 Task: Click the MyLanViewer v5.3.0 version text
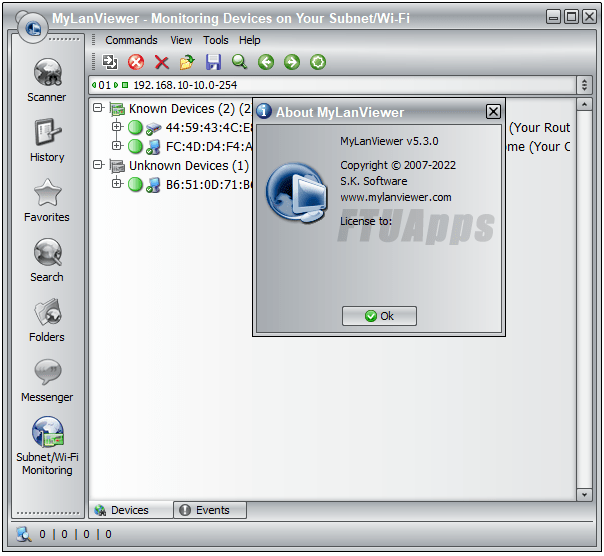[x=389, y=141]
